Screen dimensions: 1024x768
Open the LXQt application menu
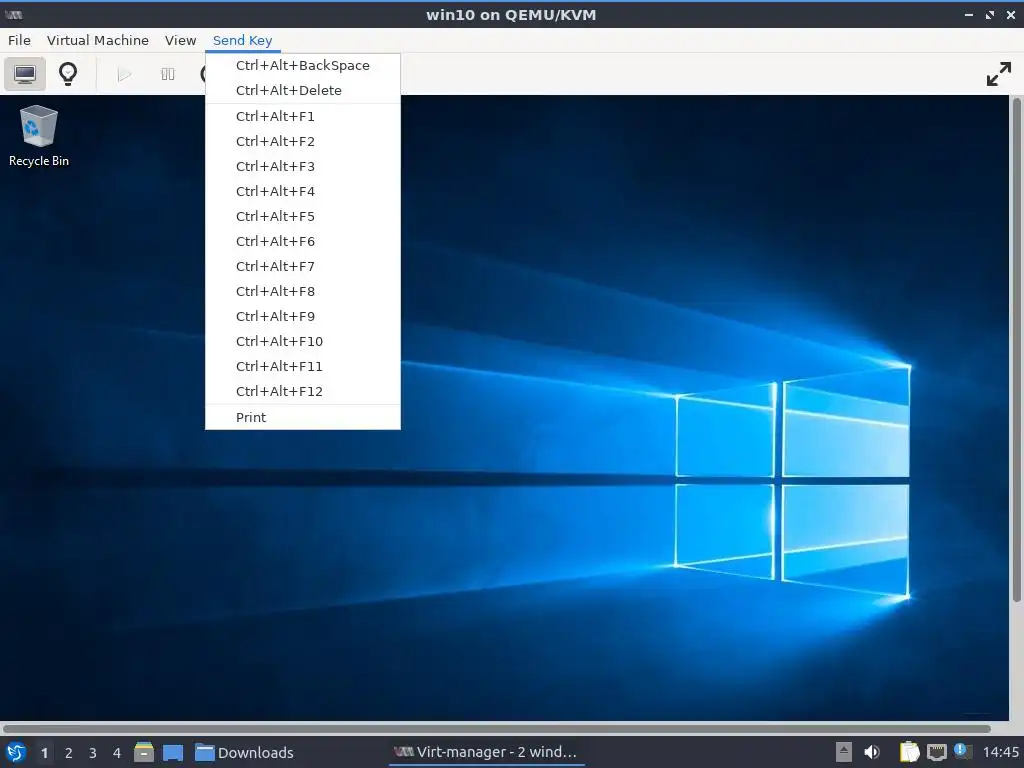tap(15, 752)
